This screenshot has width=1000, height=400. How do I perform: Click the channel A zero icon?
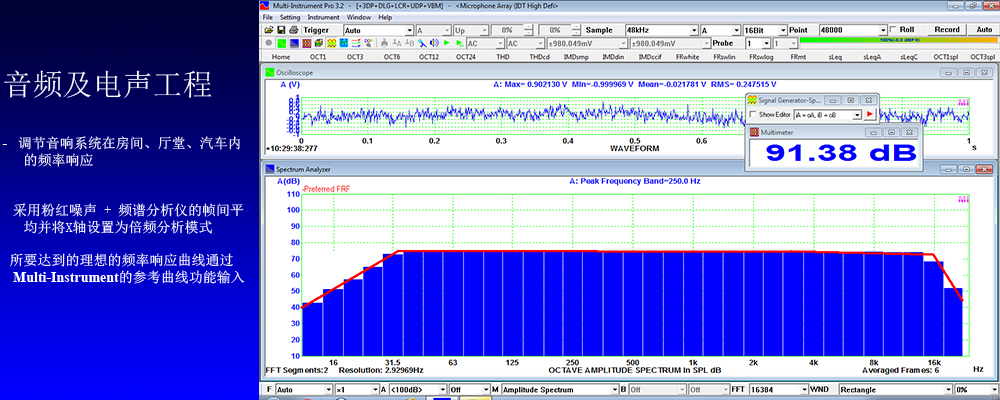point(397,43)
